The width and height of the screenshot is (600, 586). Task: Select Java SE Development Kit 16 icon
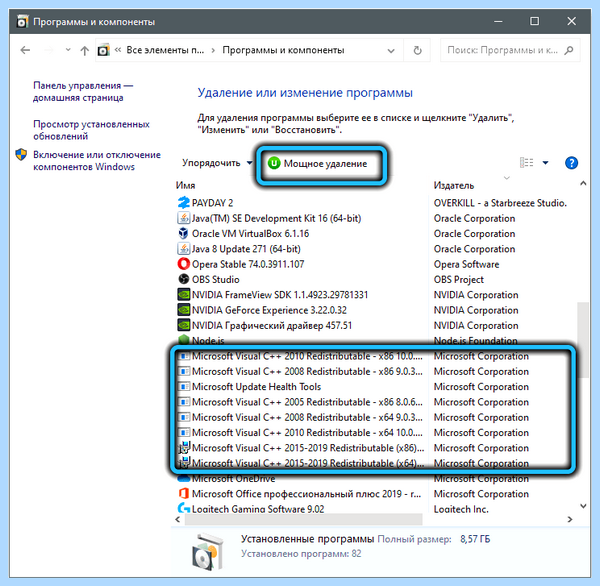(184, 218)
